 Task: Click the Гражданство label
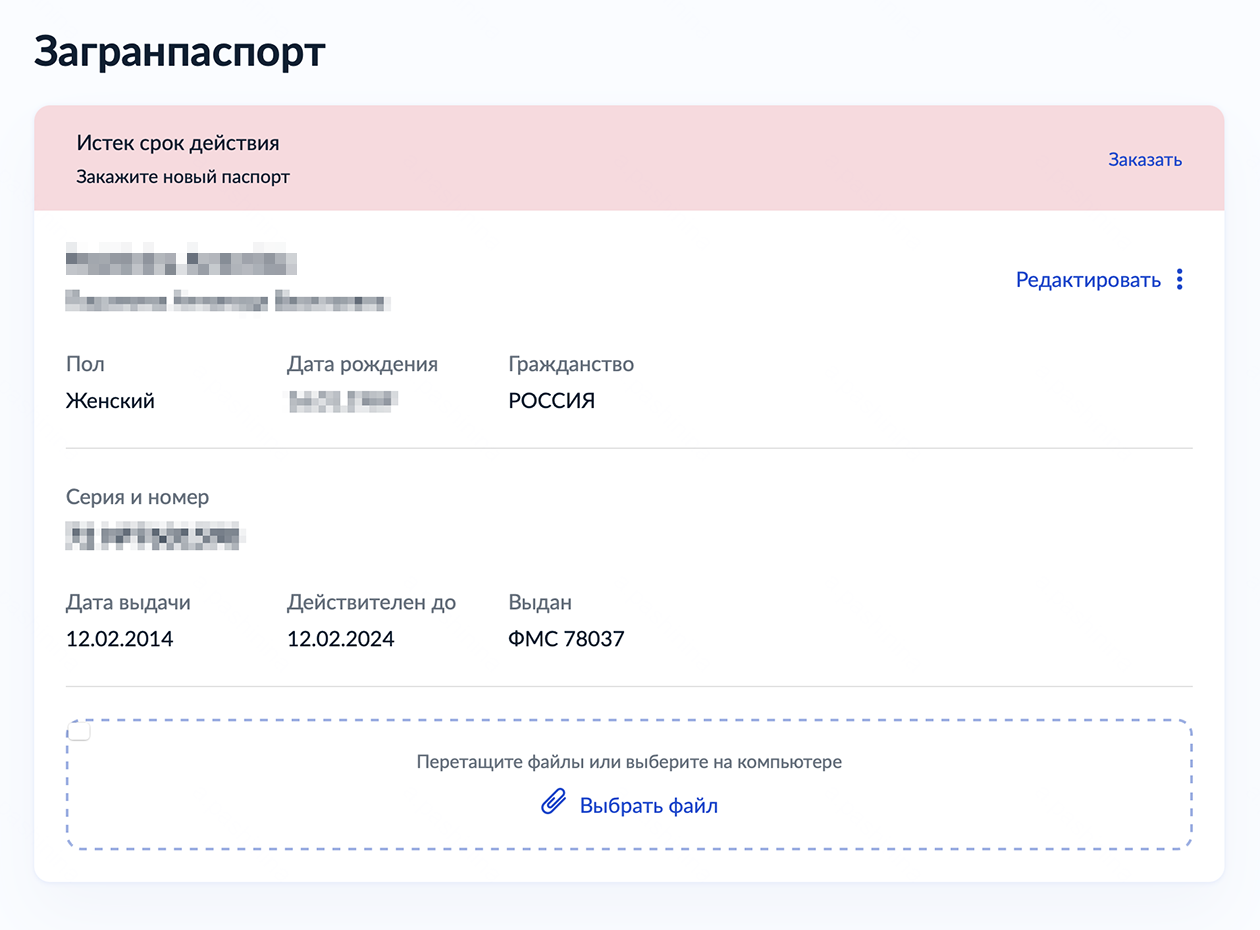(x=571, y=364)
